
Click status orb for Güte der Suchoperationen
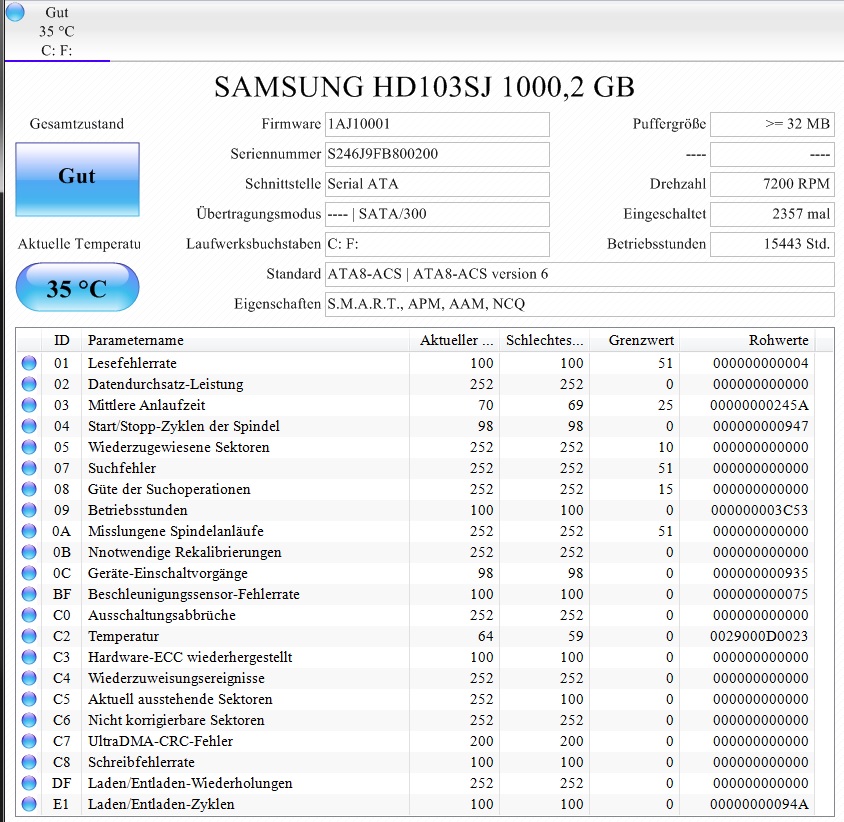(29, 489)
